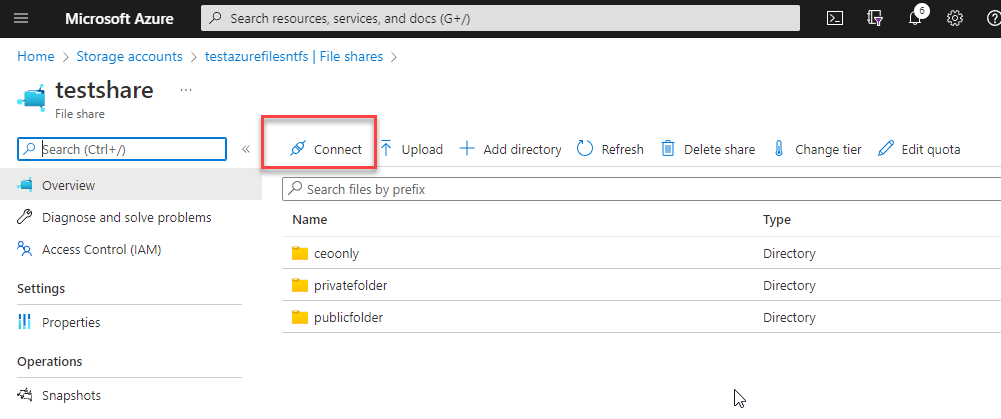Click the Connect plug icon
The width and height of the screenshot is (1001, 419).
point(297,149)
